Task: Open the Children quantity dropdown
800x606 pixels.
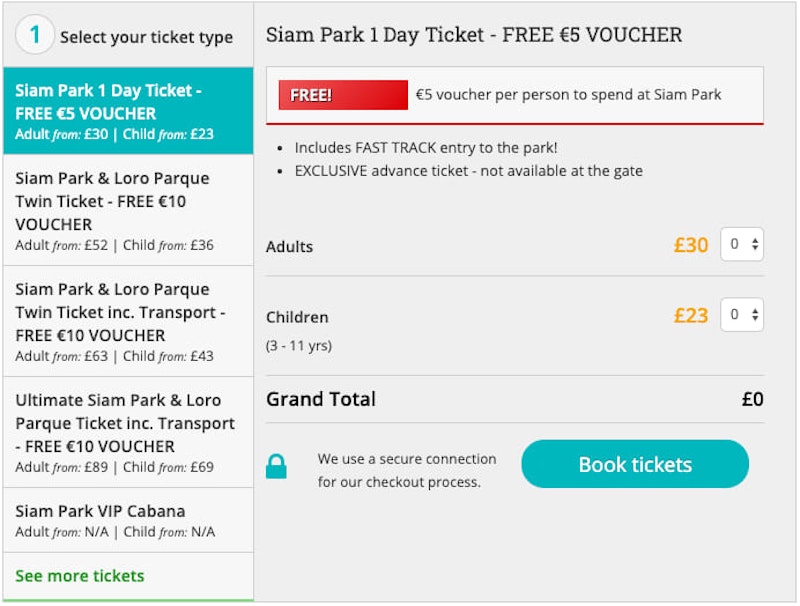Action: [742, 314]
